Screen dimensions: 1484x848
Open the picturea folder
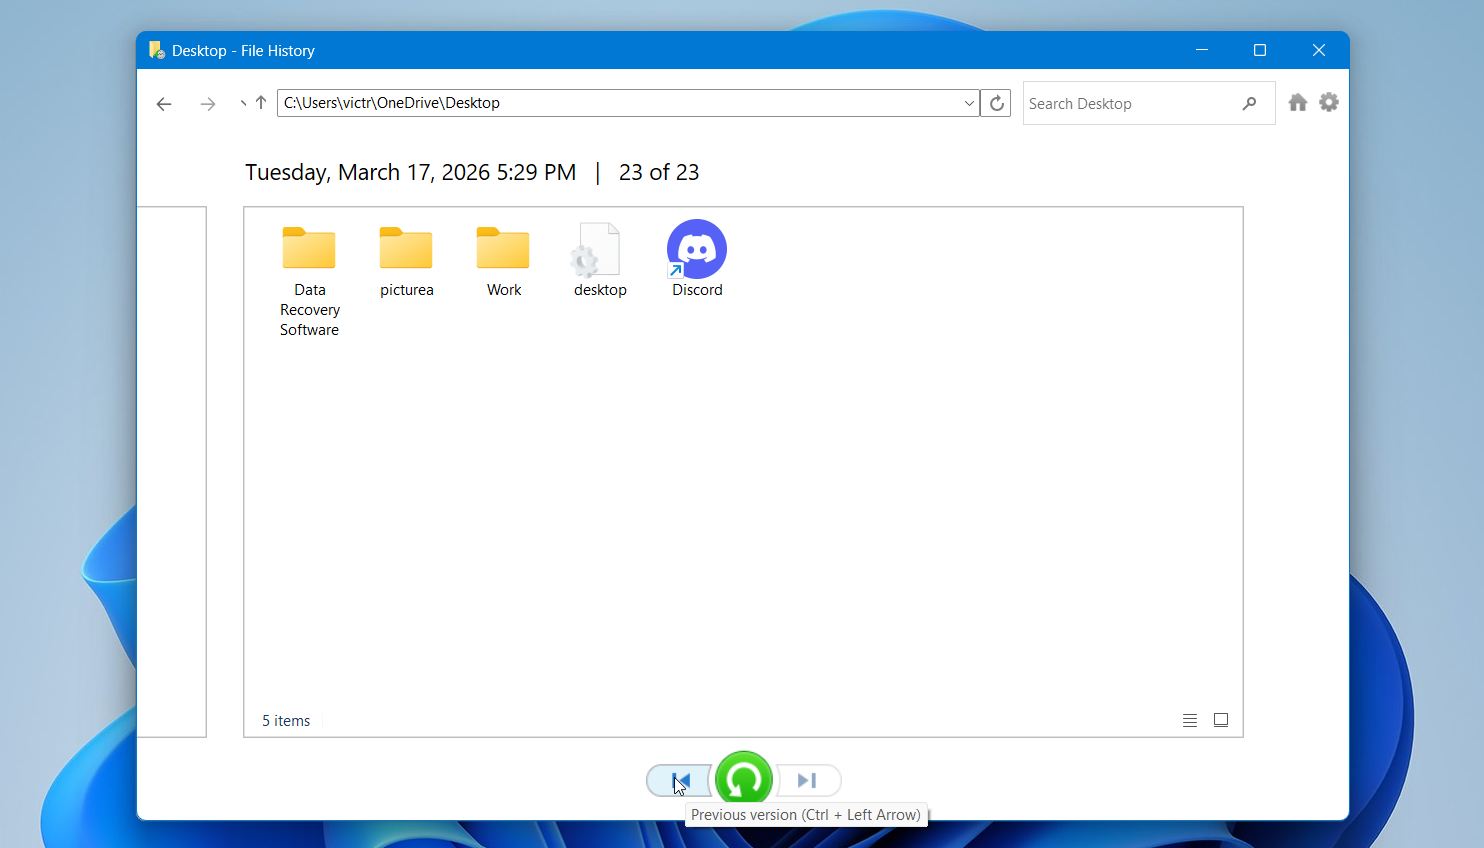click(406, 250)
